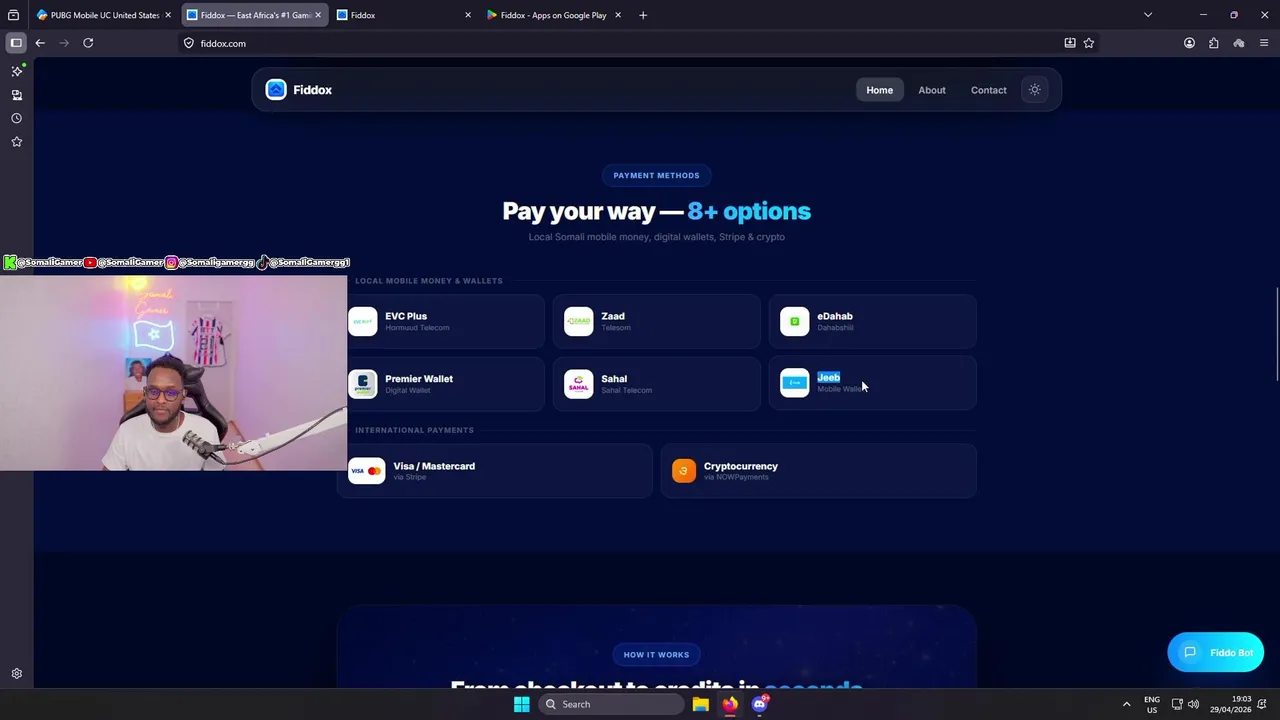
Task: Reload the current page
Action: (x=88, y=43)
